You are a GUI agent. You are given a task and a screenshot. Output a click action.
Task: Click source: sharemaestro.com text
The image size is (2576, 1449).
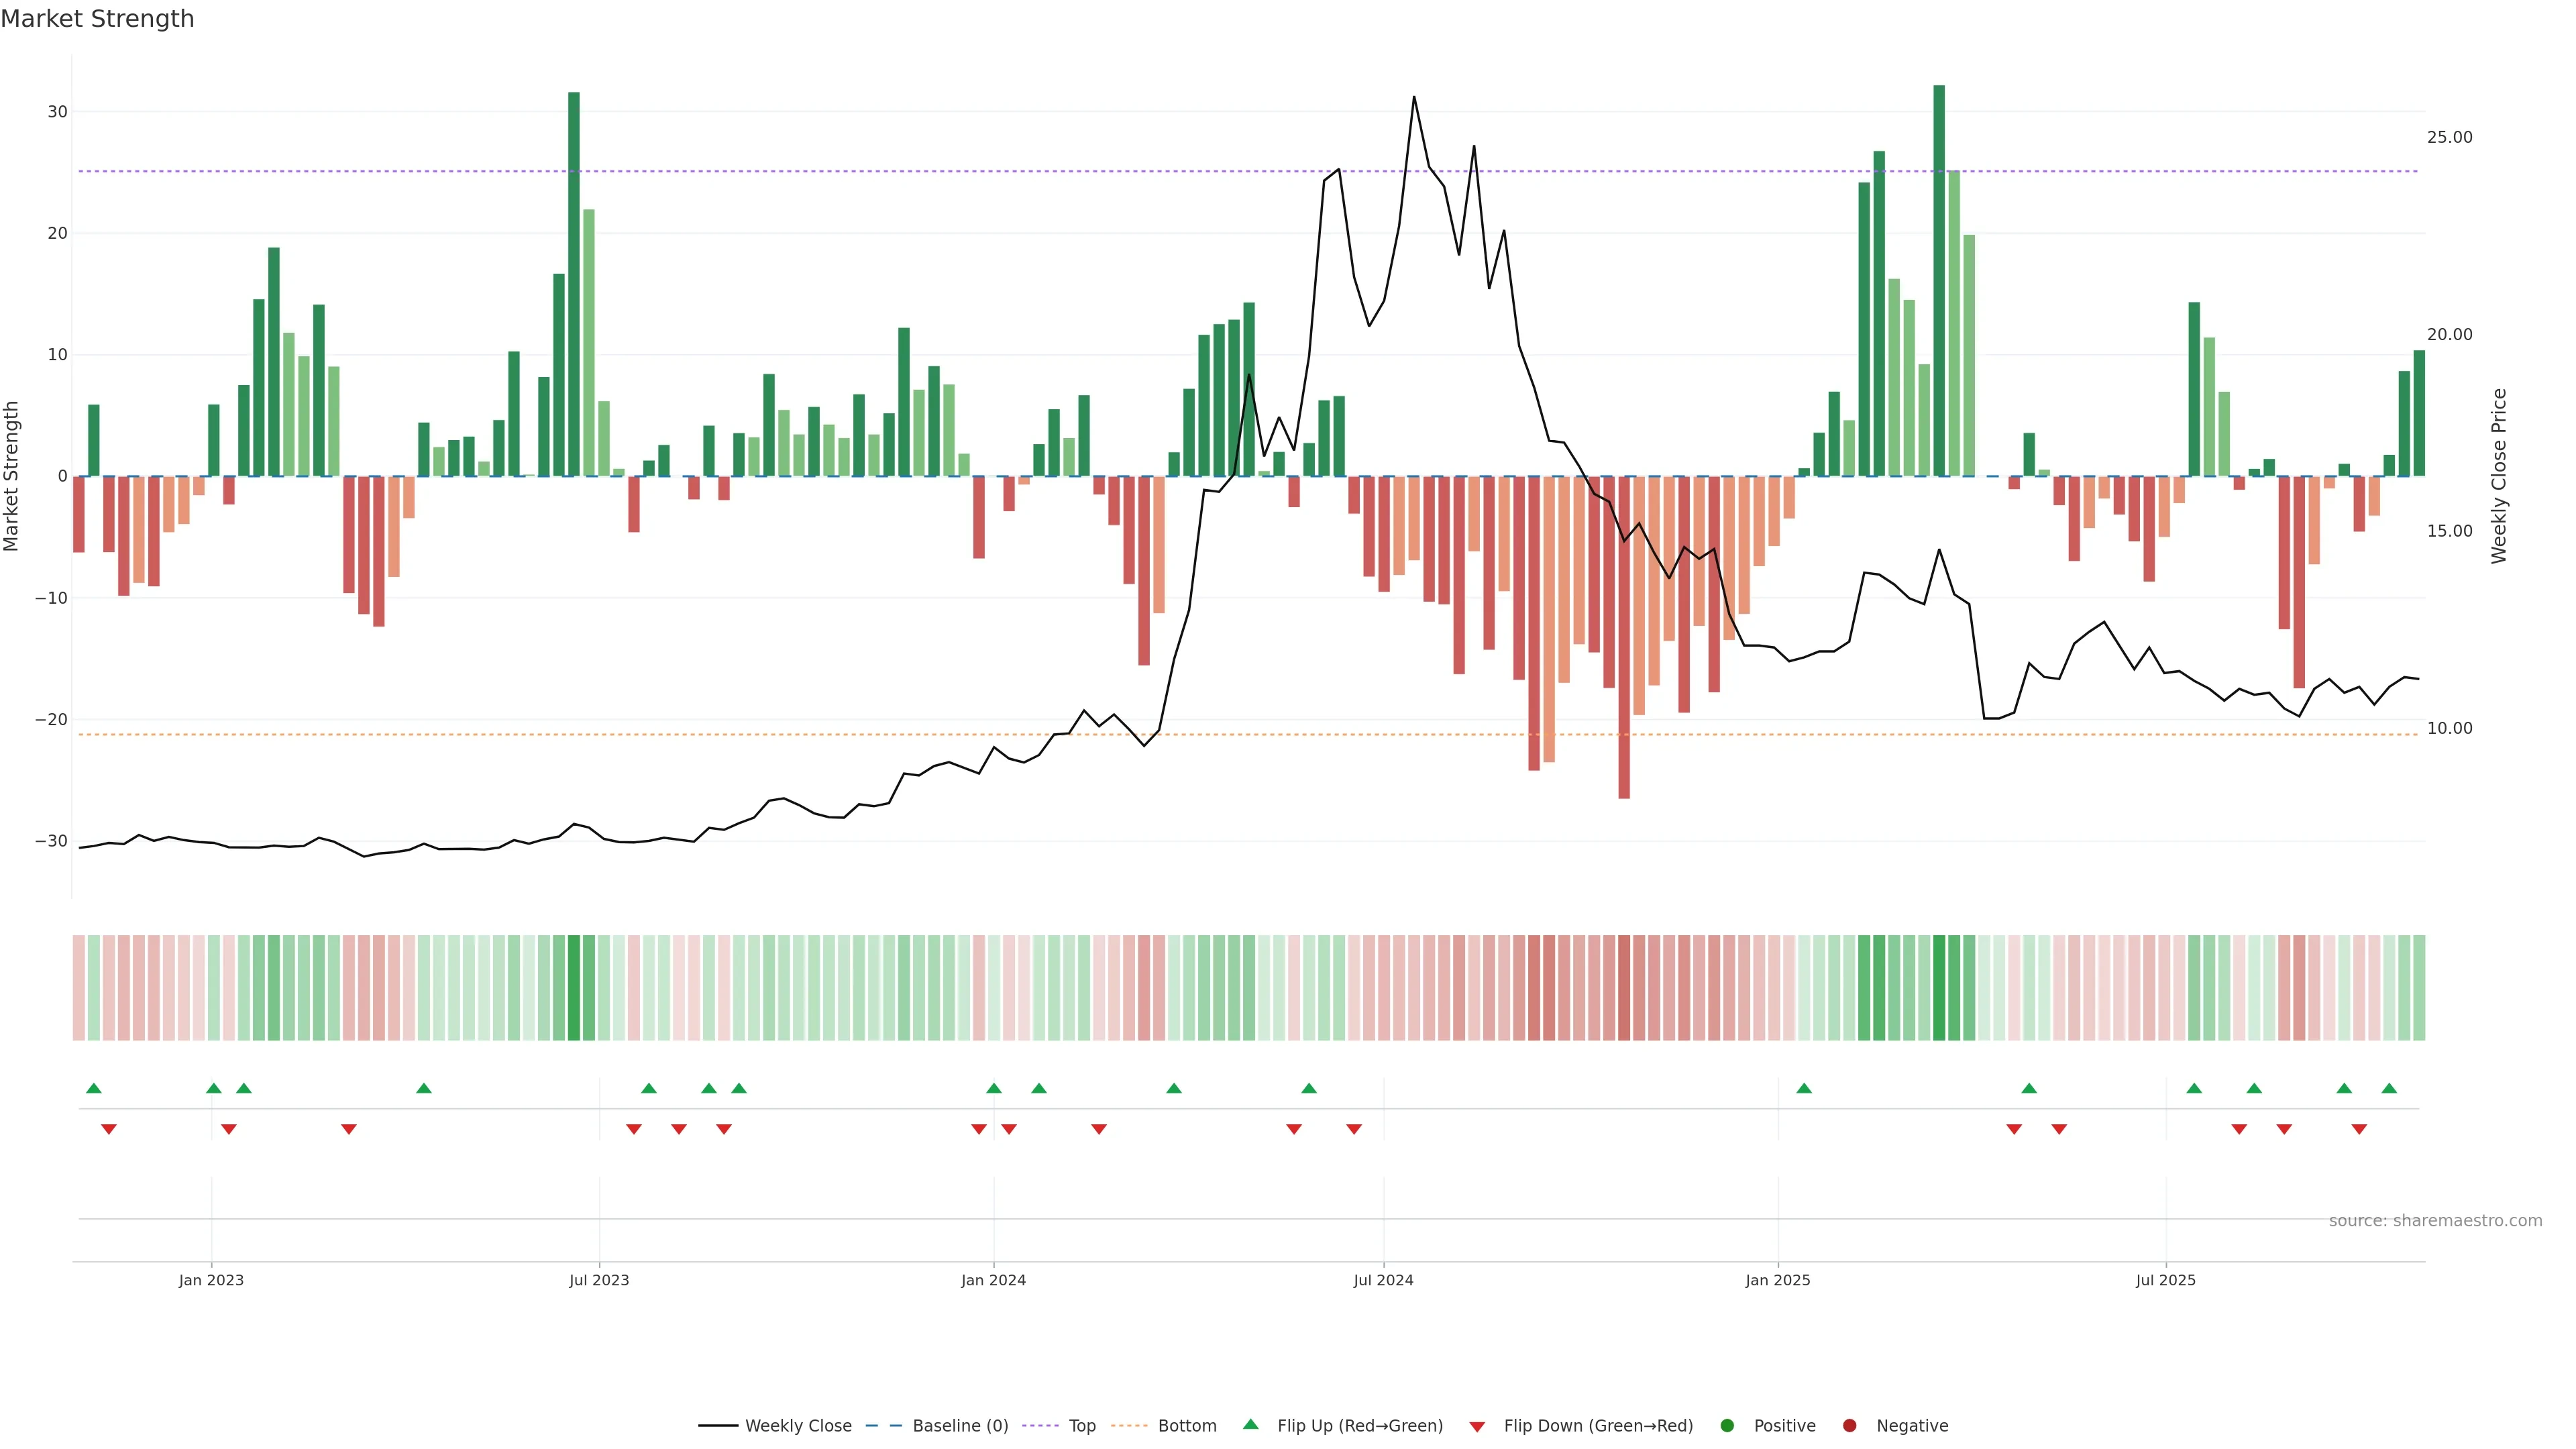click(x=2435, y=1221)
